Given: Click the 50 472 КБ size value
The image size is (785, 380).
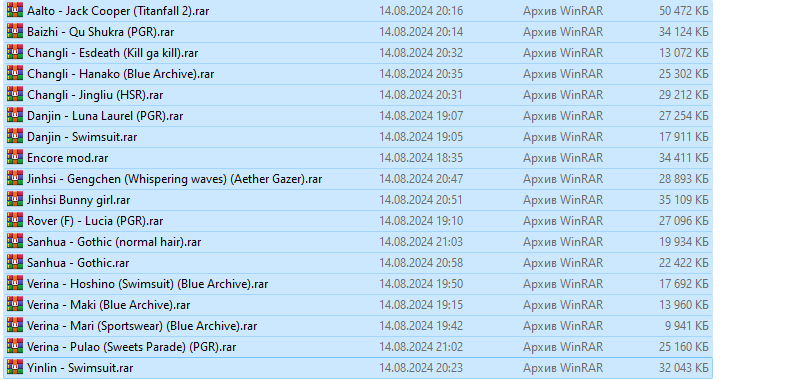Looking at the screenshot, I should pyautogui.click(x=684, y=11).
